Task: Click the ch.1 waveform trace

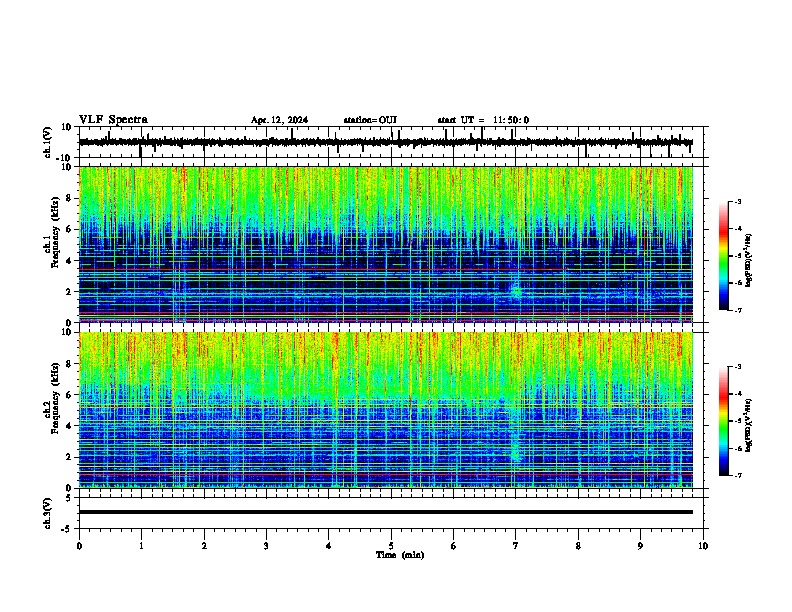Action: pos(385,142)
